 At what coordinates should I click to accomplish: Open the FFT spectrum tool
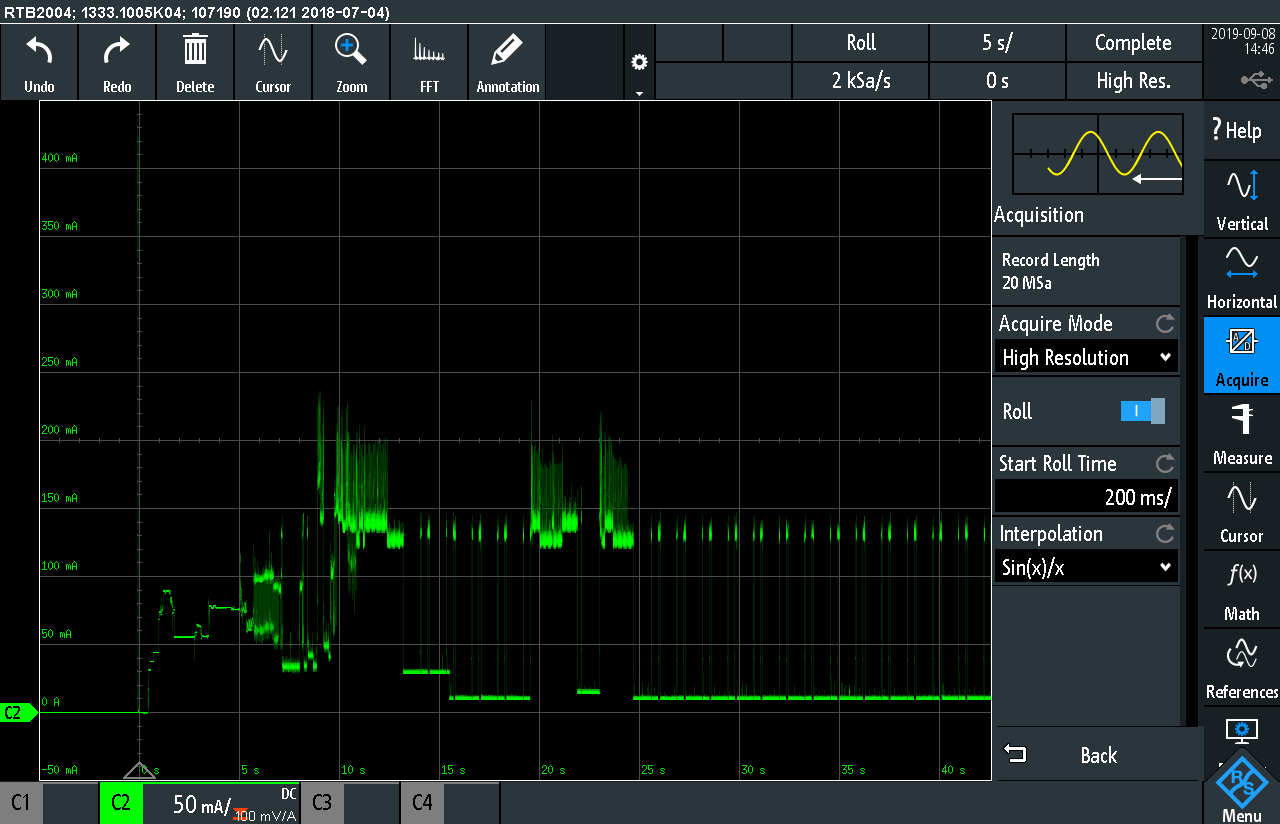(x=429, y=50)
